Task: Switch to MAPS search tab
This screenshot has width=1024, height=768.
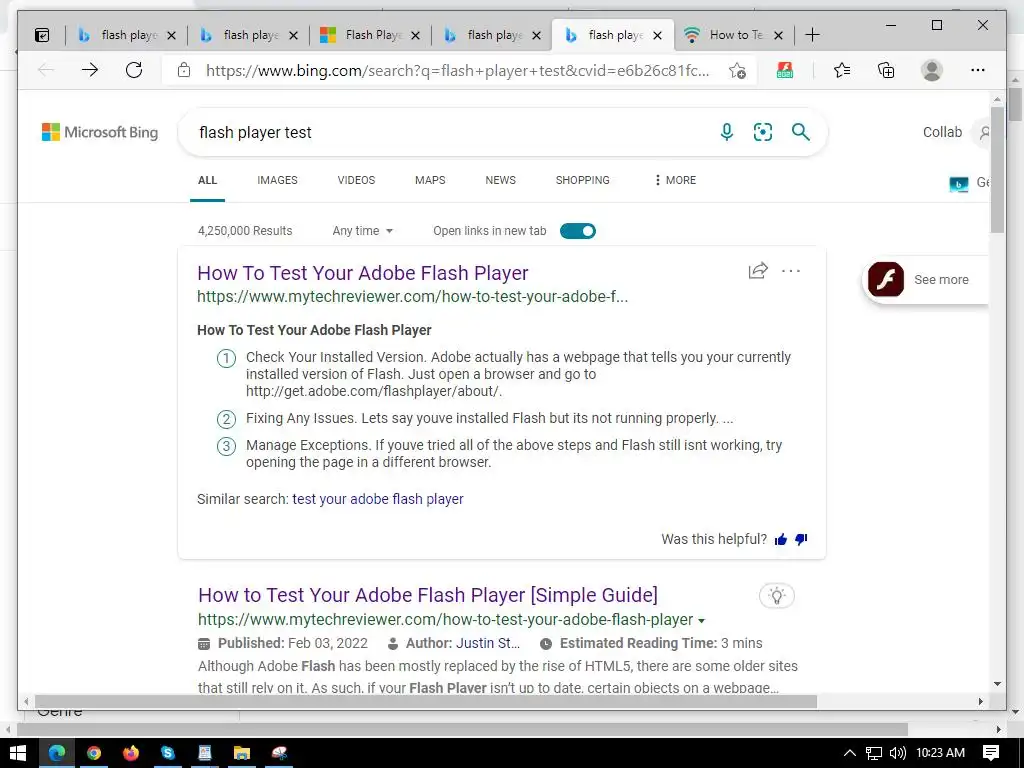Action: pos(430,180)
